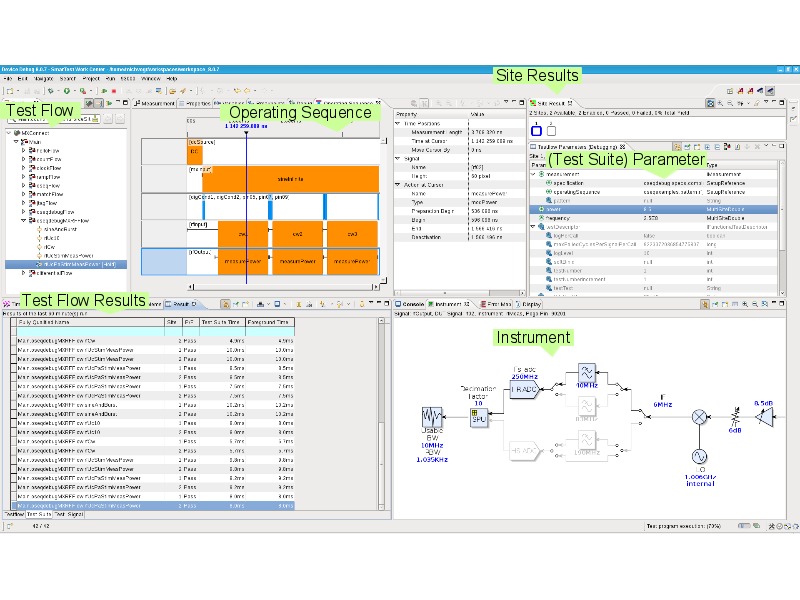Open the File menu
Screen dimensions: 800x600
click(8, 79)
